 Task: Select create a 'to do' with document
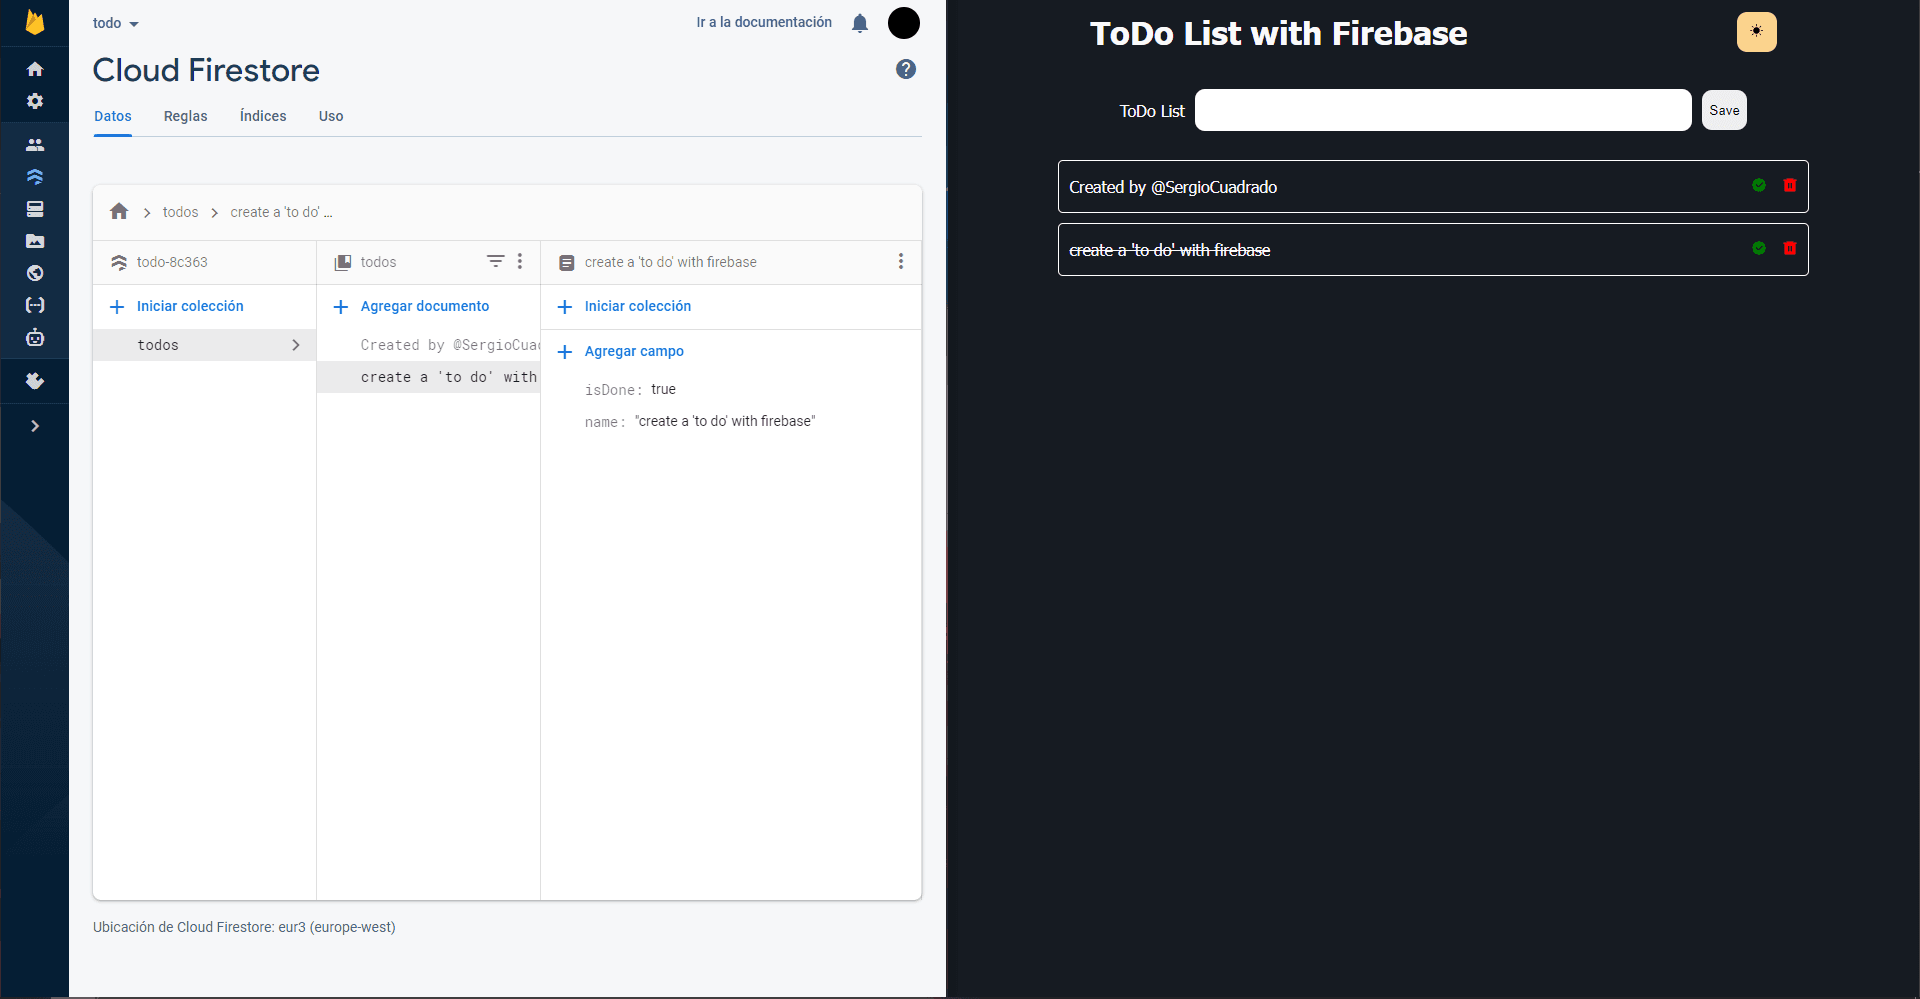(428, 377)
